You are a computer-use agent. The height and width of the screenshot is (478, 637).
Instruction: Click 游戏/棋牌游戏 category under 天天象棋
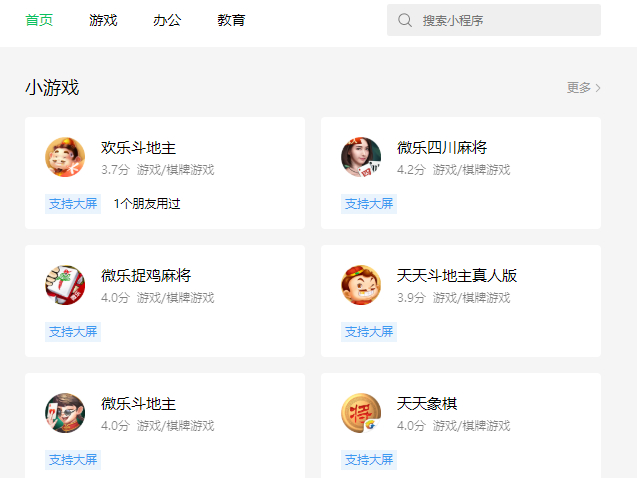click(x=471, y=426)
